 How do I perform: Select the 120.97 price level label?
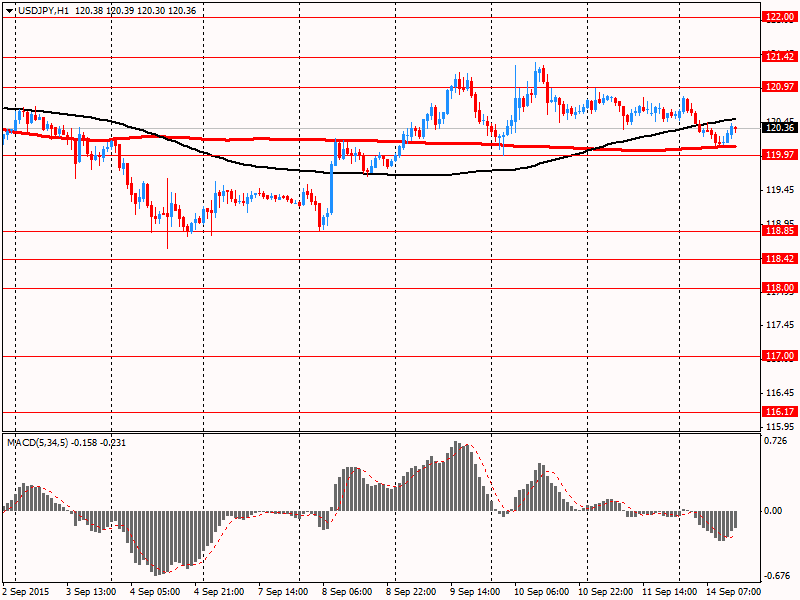coord(778,87)
